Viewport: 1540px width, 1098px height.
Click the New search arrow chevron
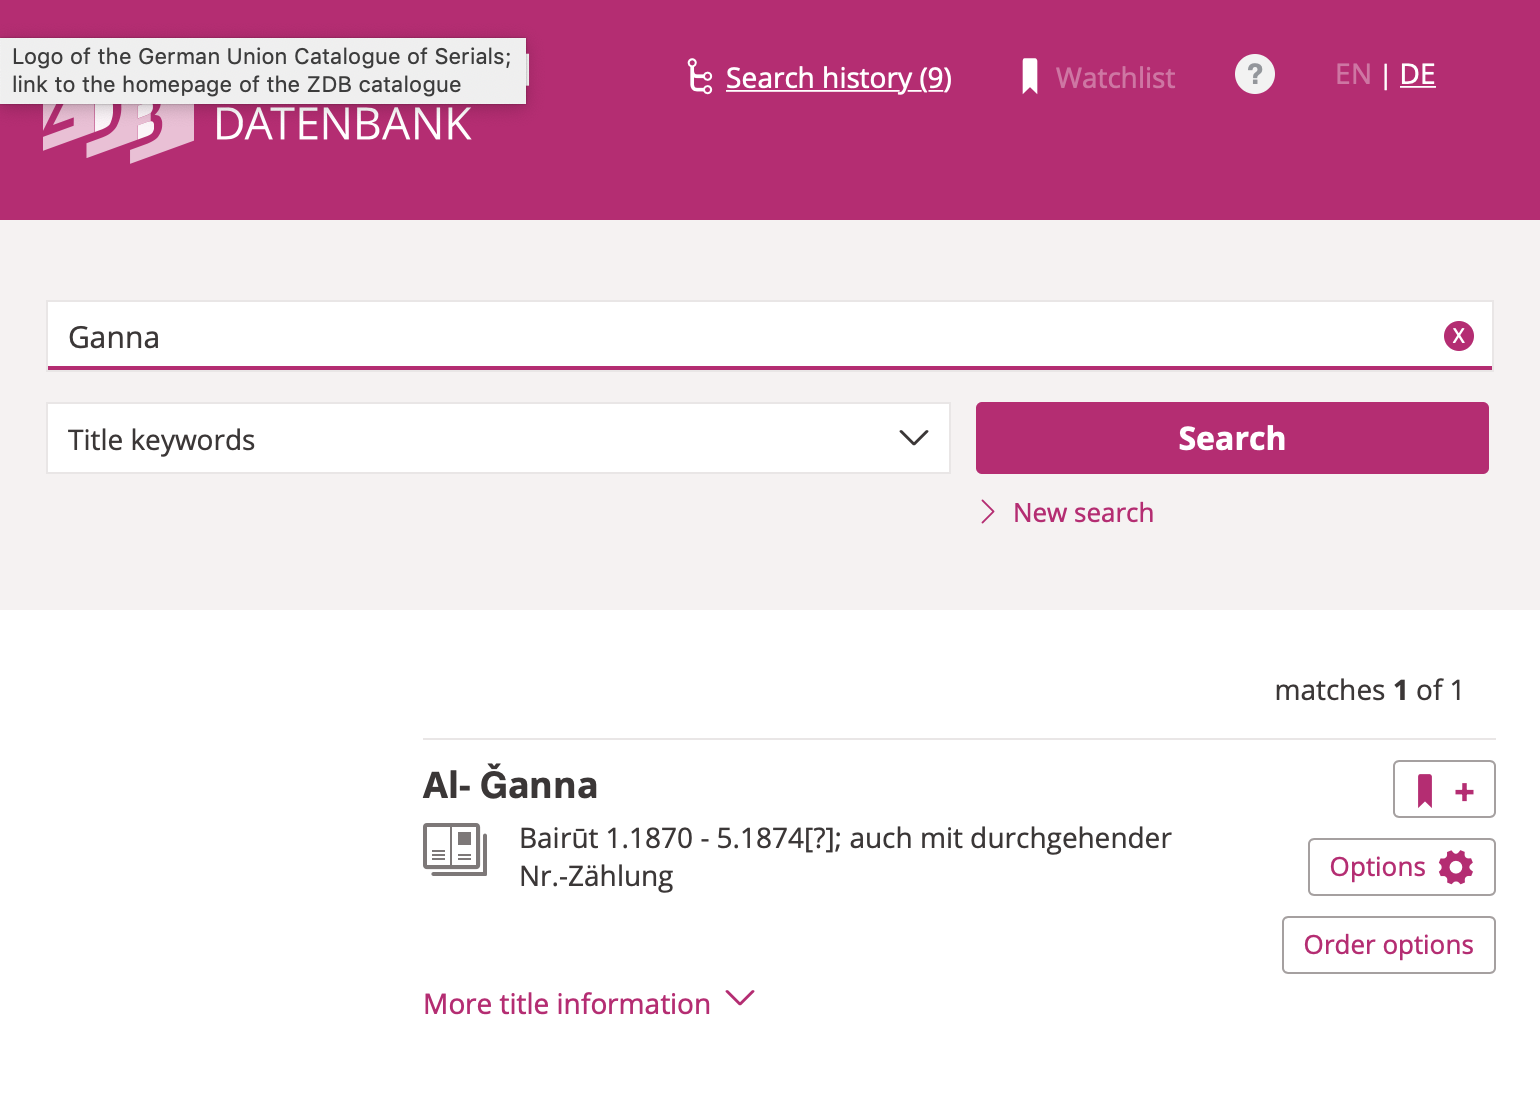pyautogui.click(x=987, y=512)
